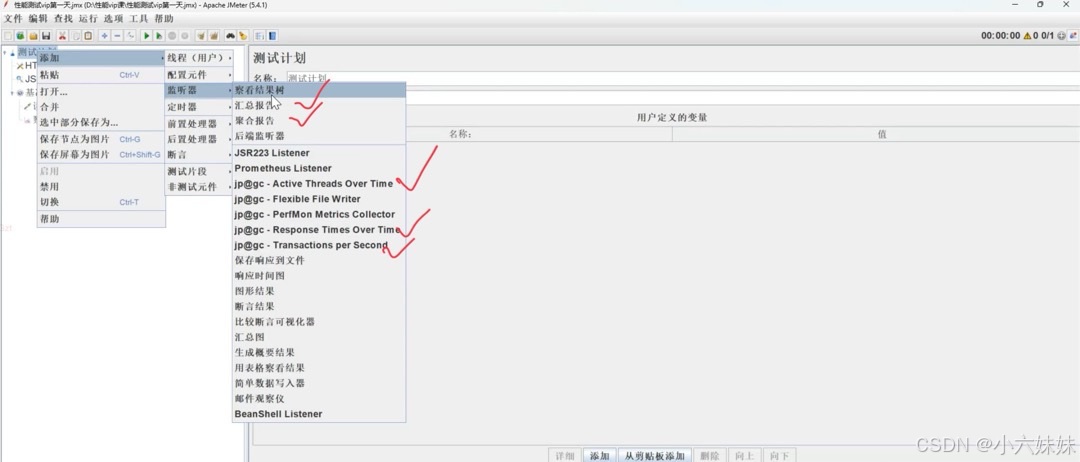This screenshot has width=1080, height=462.
Task: Open the 文件 menu
Action: (x=14, y=19)
